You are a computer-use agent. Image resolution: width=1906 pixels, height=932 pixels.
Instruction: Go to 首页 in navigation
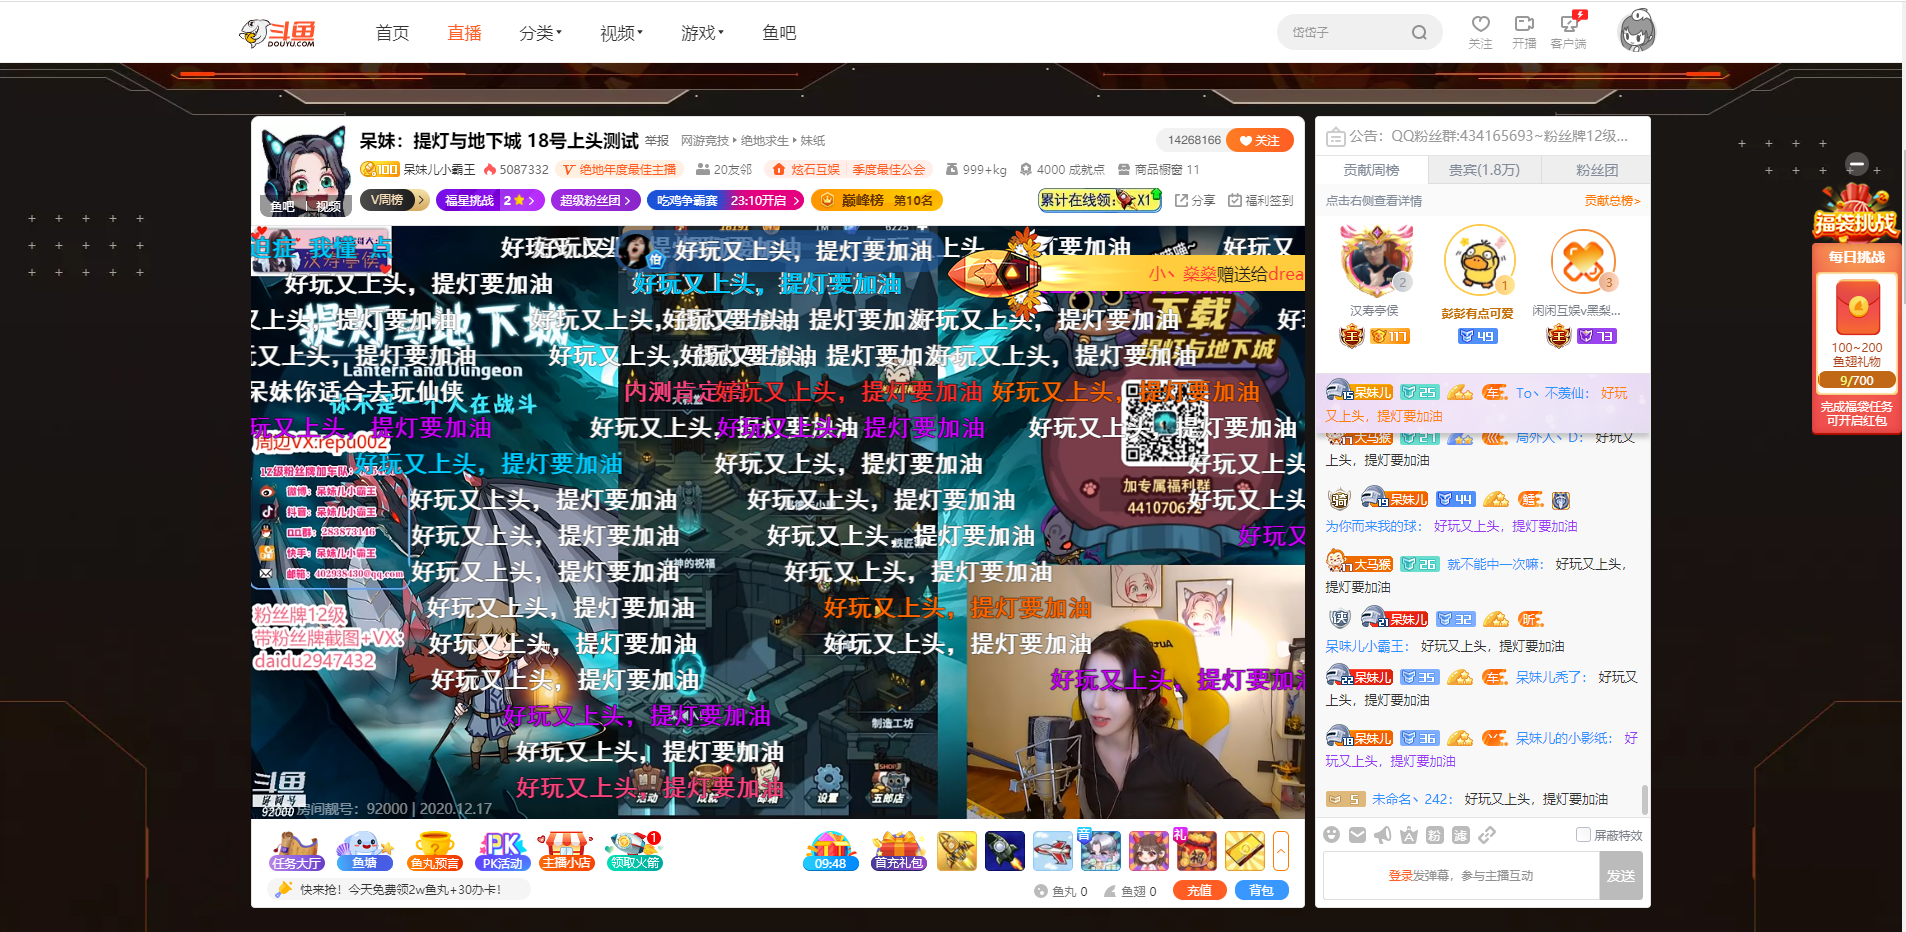392,33
